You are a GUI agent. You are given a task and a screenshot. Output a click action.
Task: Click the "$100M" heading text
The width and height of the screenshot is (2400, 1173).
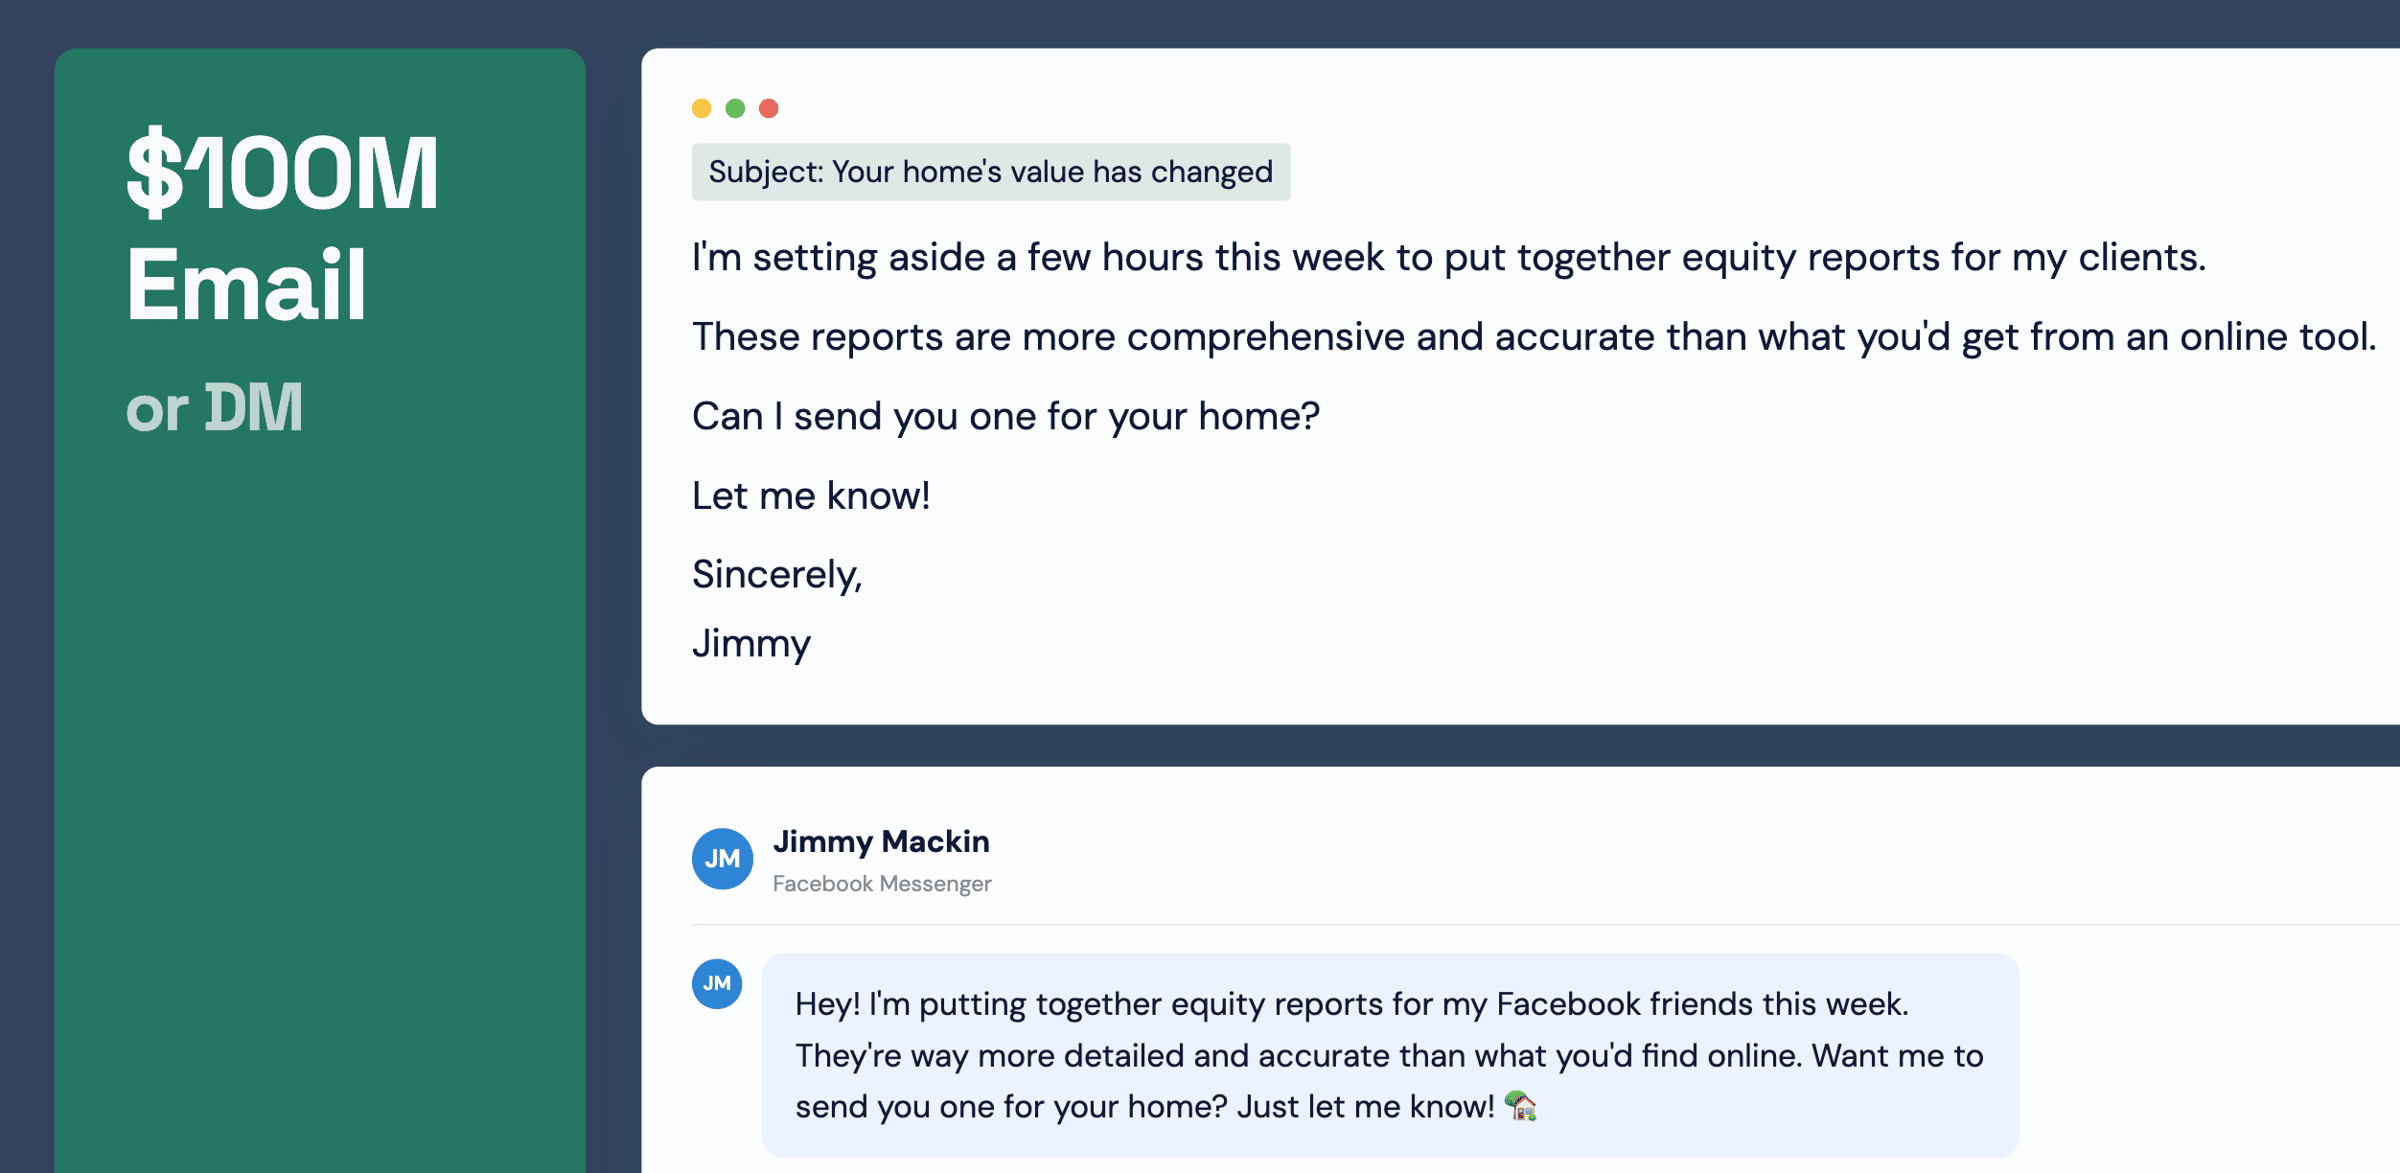tap(282, 172)
